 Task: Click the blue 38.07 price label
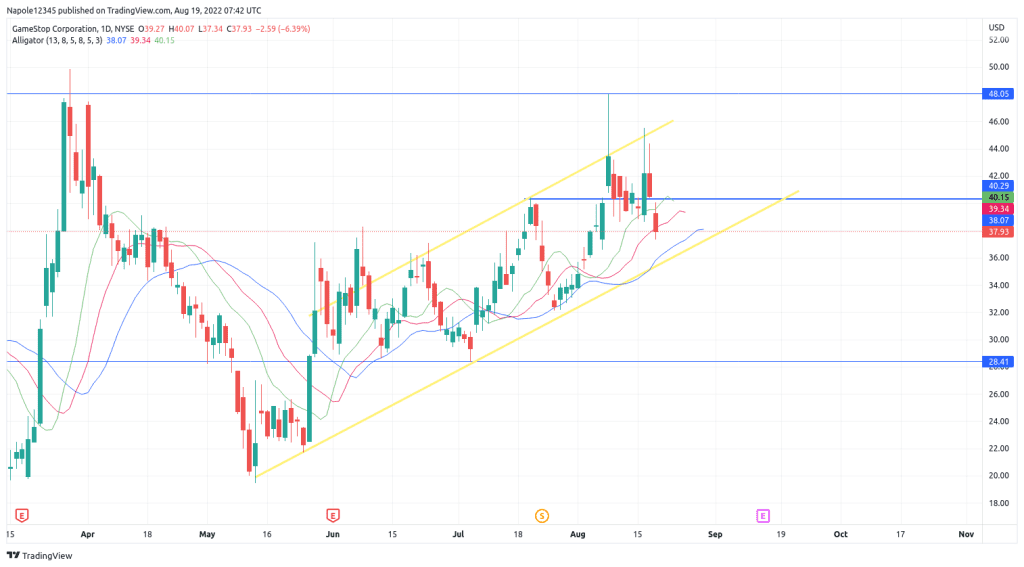(998, 221)
